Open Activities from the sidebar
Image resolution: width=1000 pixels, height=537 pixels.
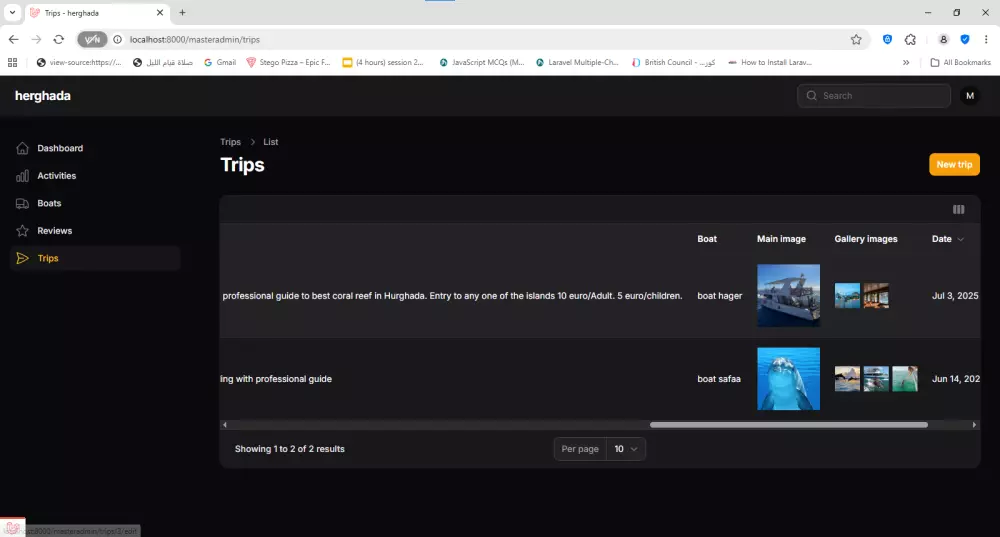click(56, 175)
